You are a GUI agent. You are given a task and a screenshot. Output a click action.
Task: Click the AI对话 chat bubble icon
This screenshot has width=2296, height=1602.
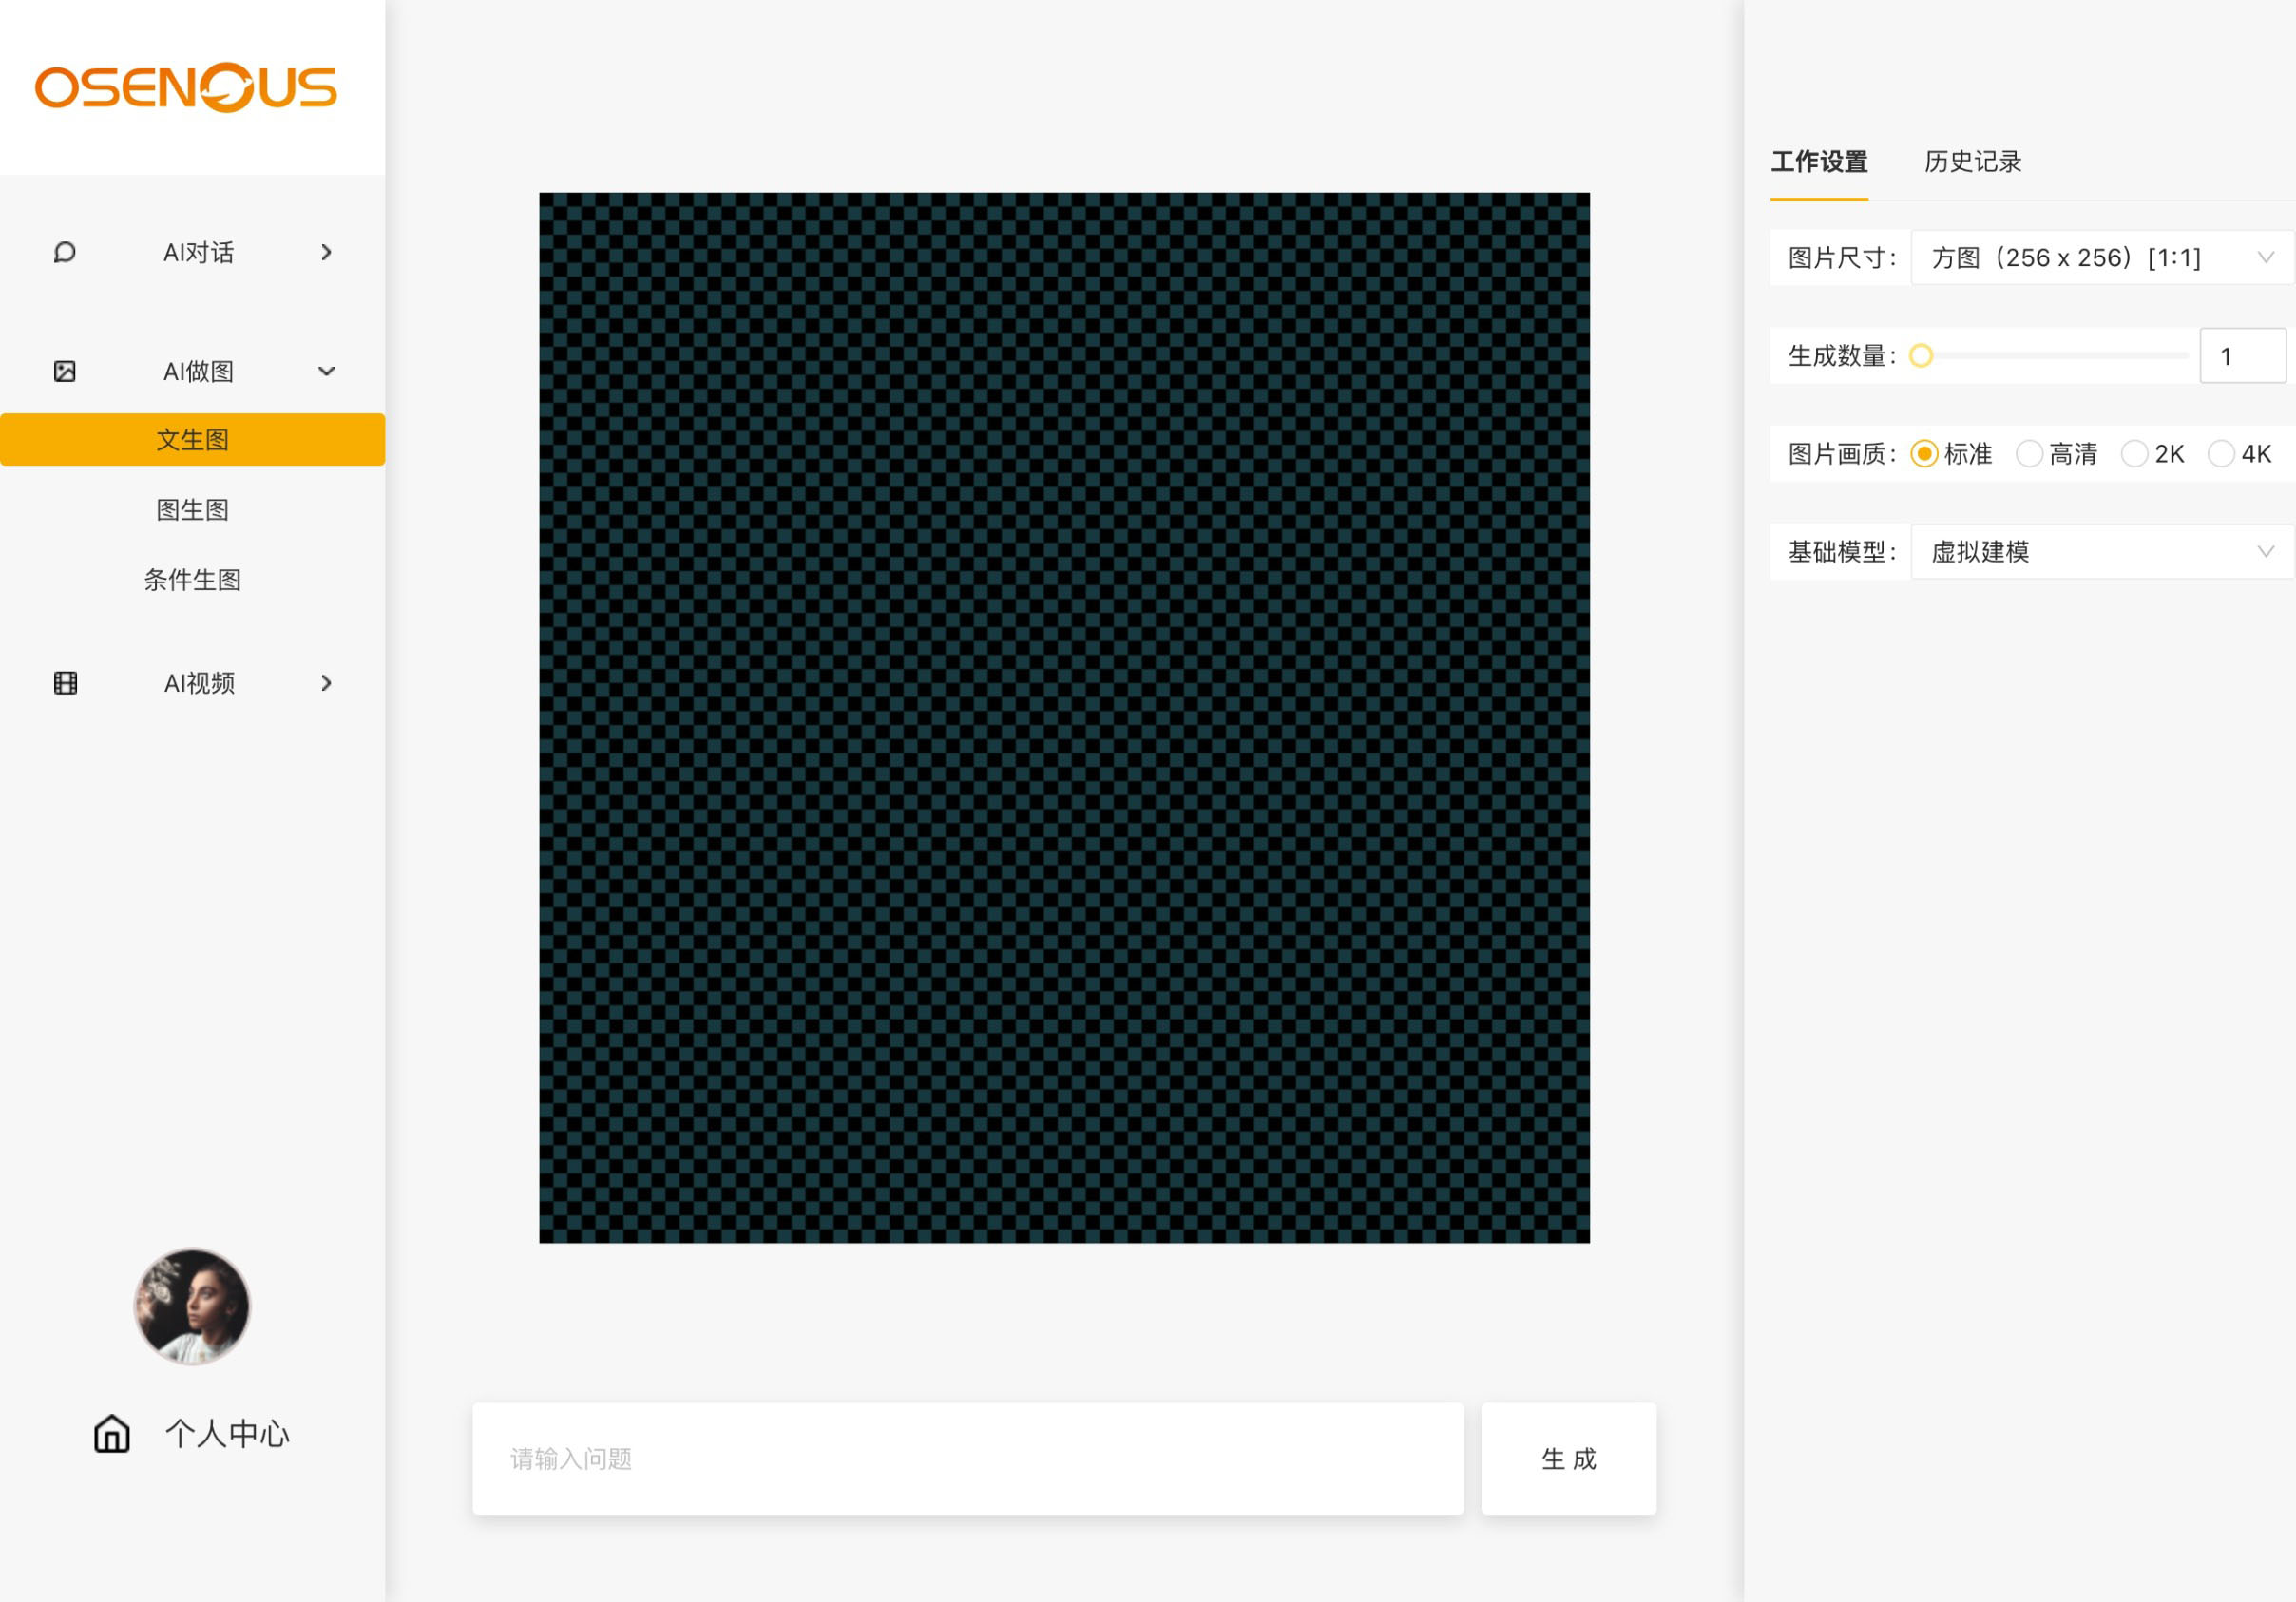[65, 252]
